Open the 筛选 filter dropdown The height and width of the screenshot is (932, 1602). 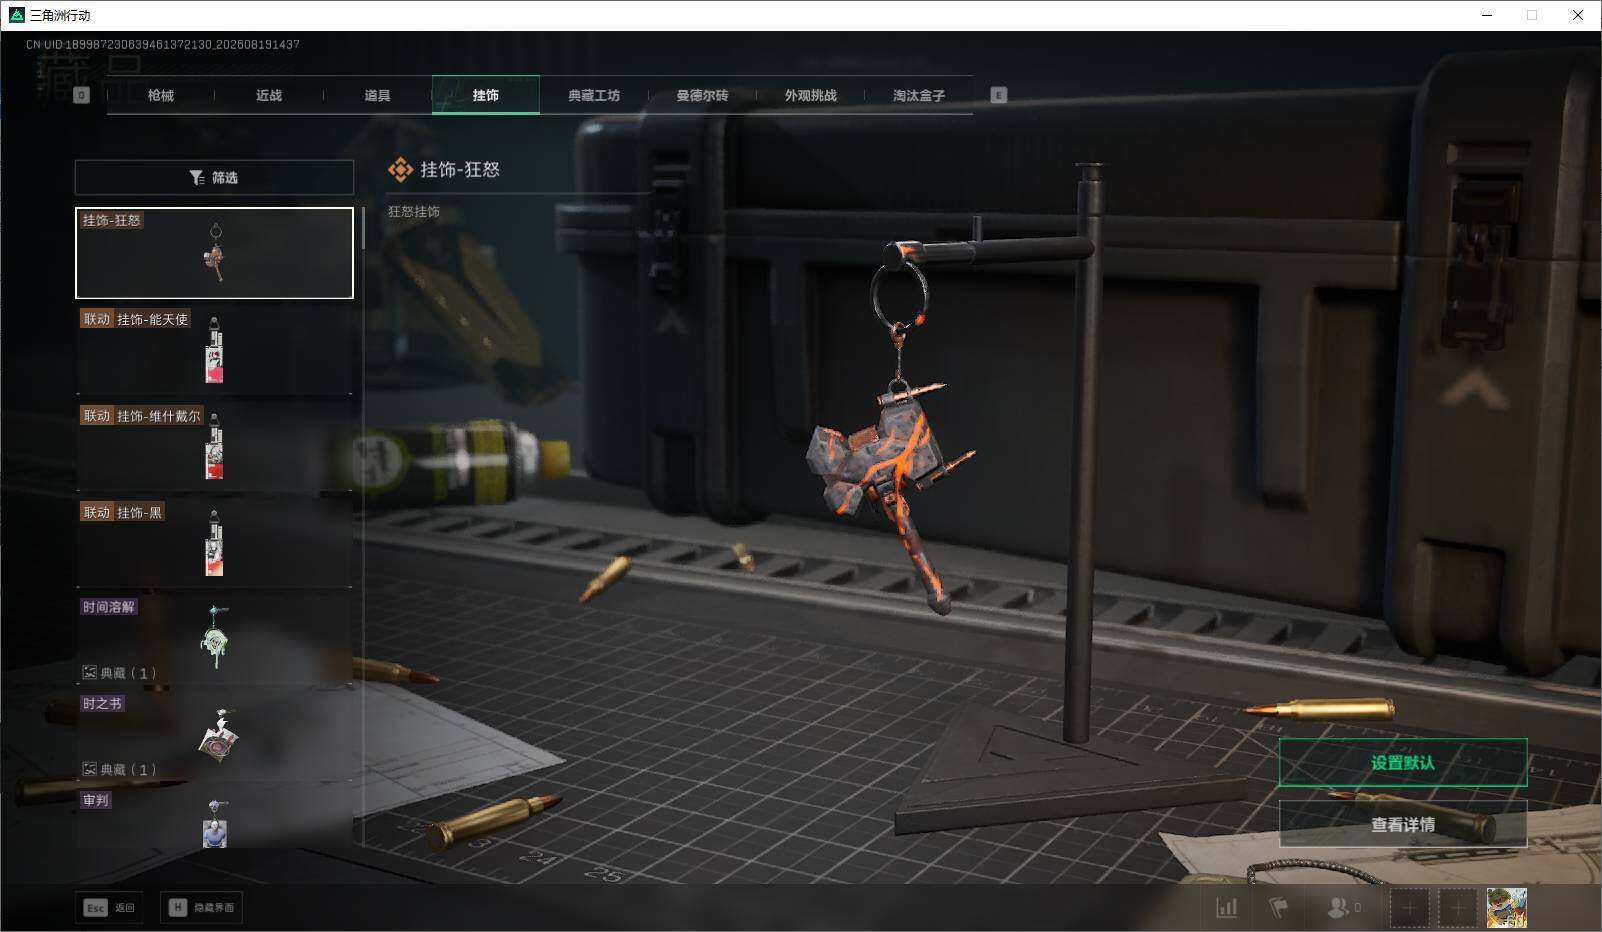point(214,177)
